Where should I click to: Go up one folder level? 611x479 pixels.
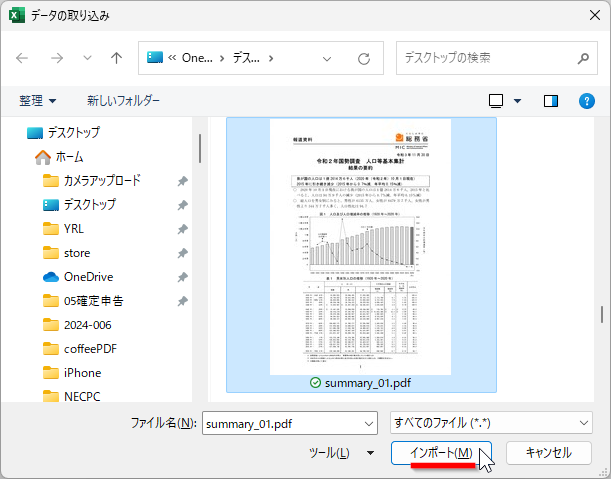click(x=116, y=58)
